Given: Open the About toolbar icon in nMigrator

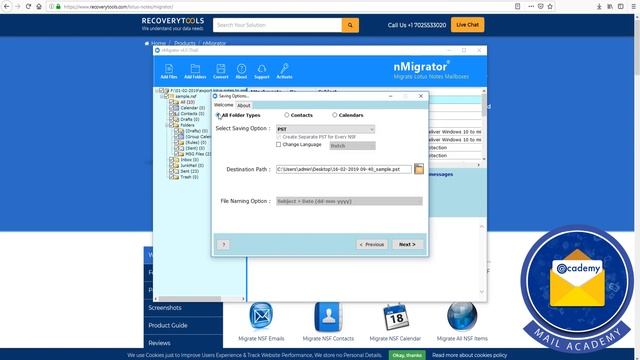Looking at the screenshot, I should 241,71.
